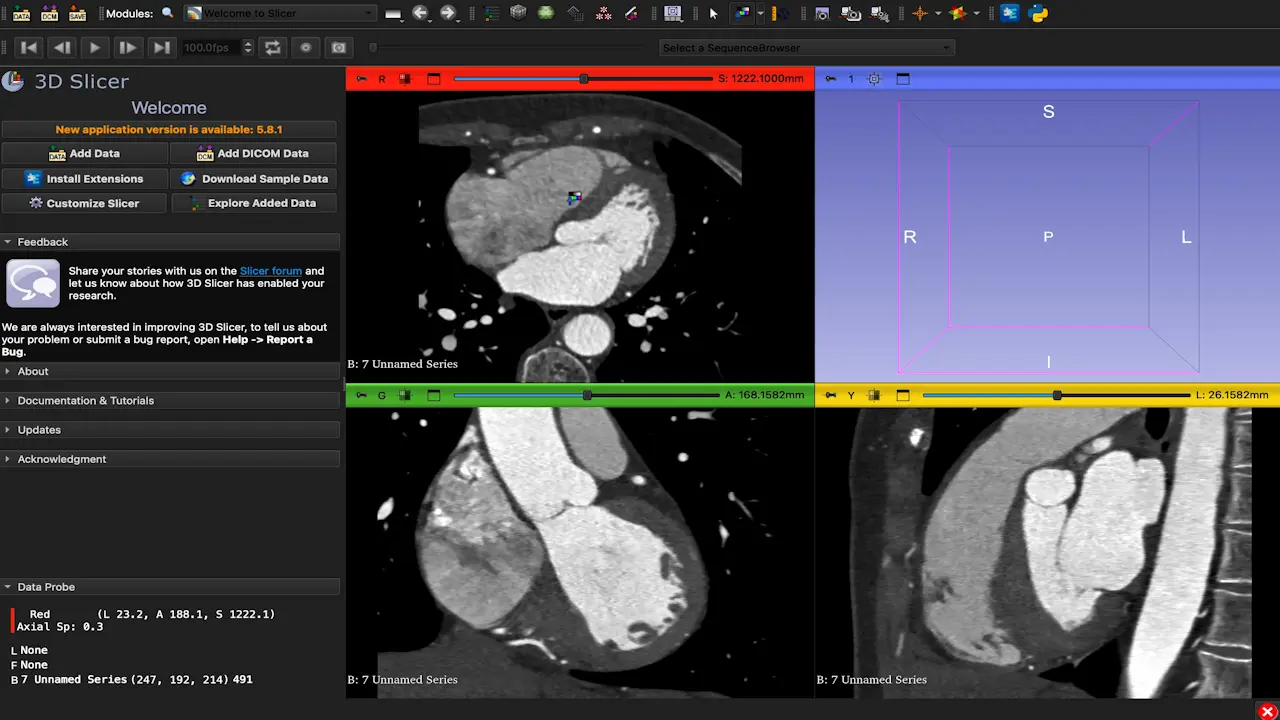Click new application version available notice
Image resolution: width=1280 pixels, height=720 pixels.
tap(169, 130)
